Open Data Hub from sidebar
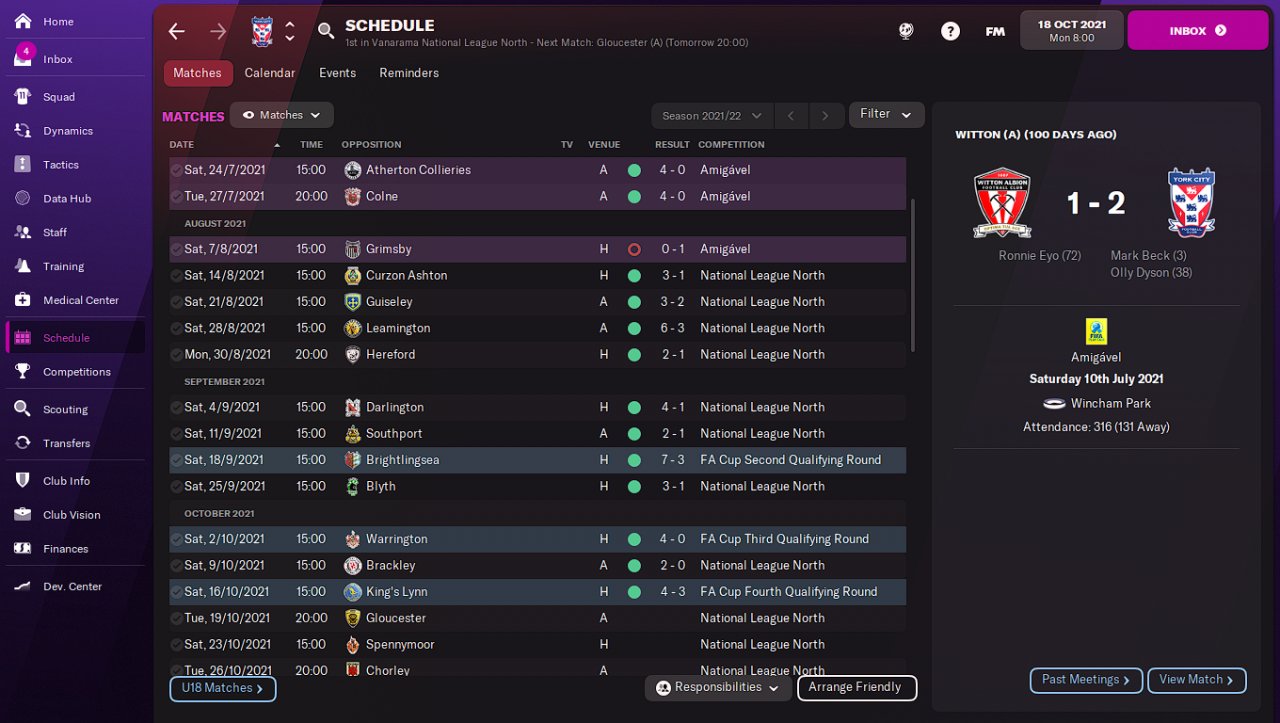Image resolution: width=1280 pixels, height=723 pixels. (66, 199)
